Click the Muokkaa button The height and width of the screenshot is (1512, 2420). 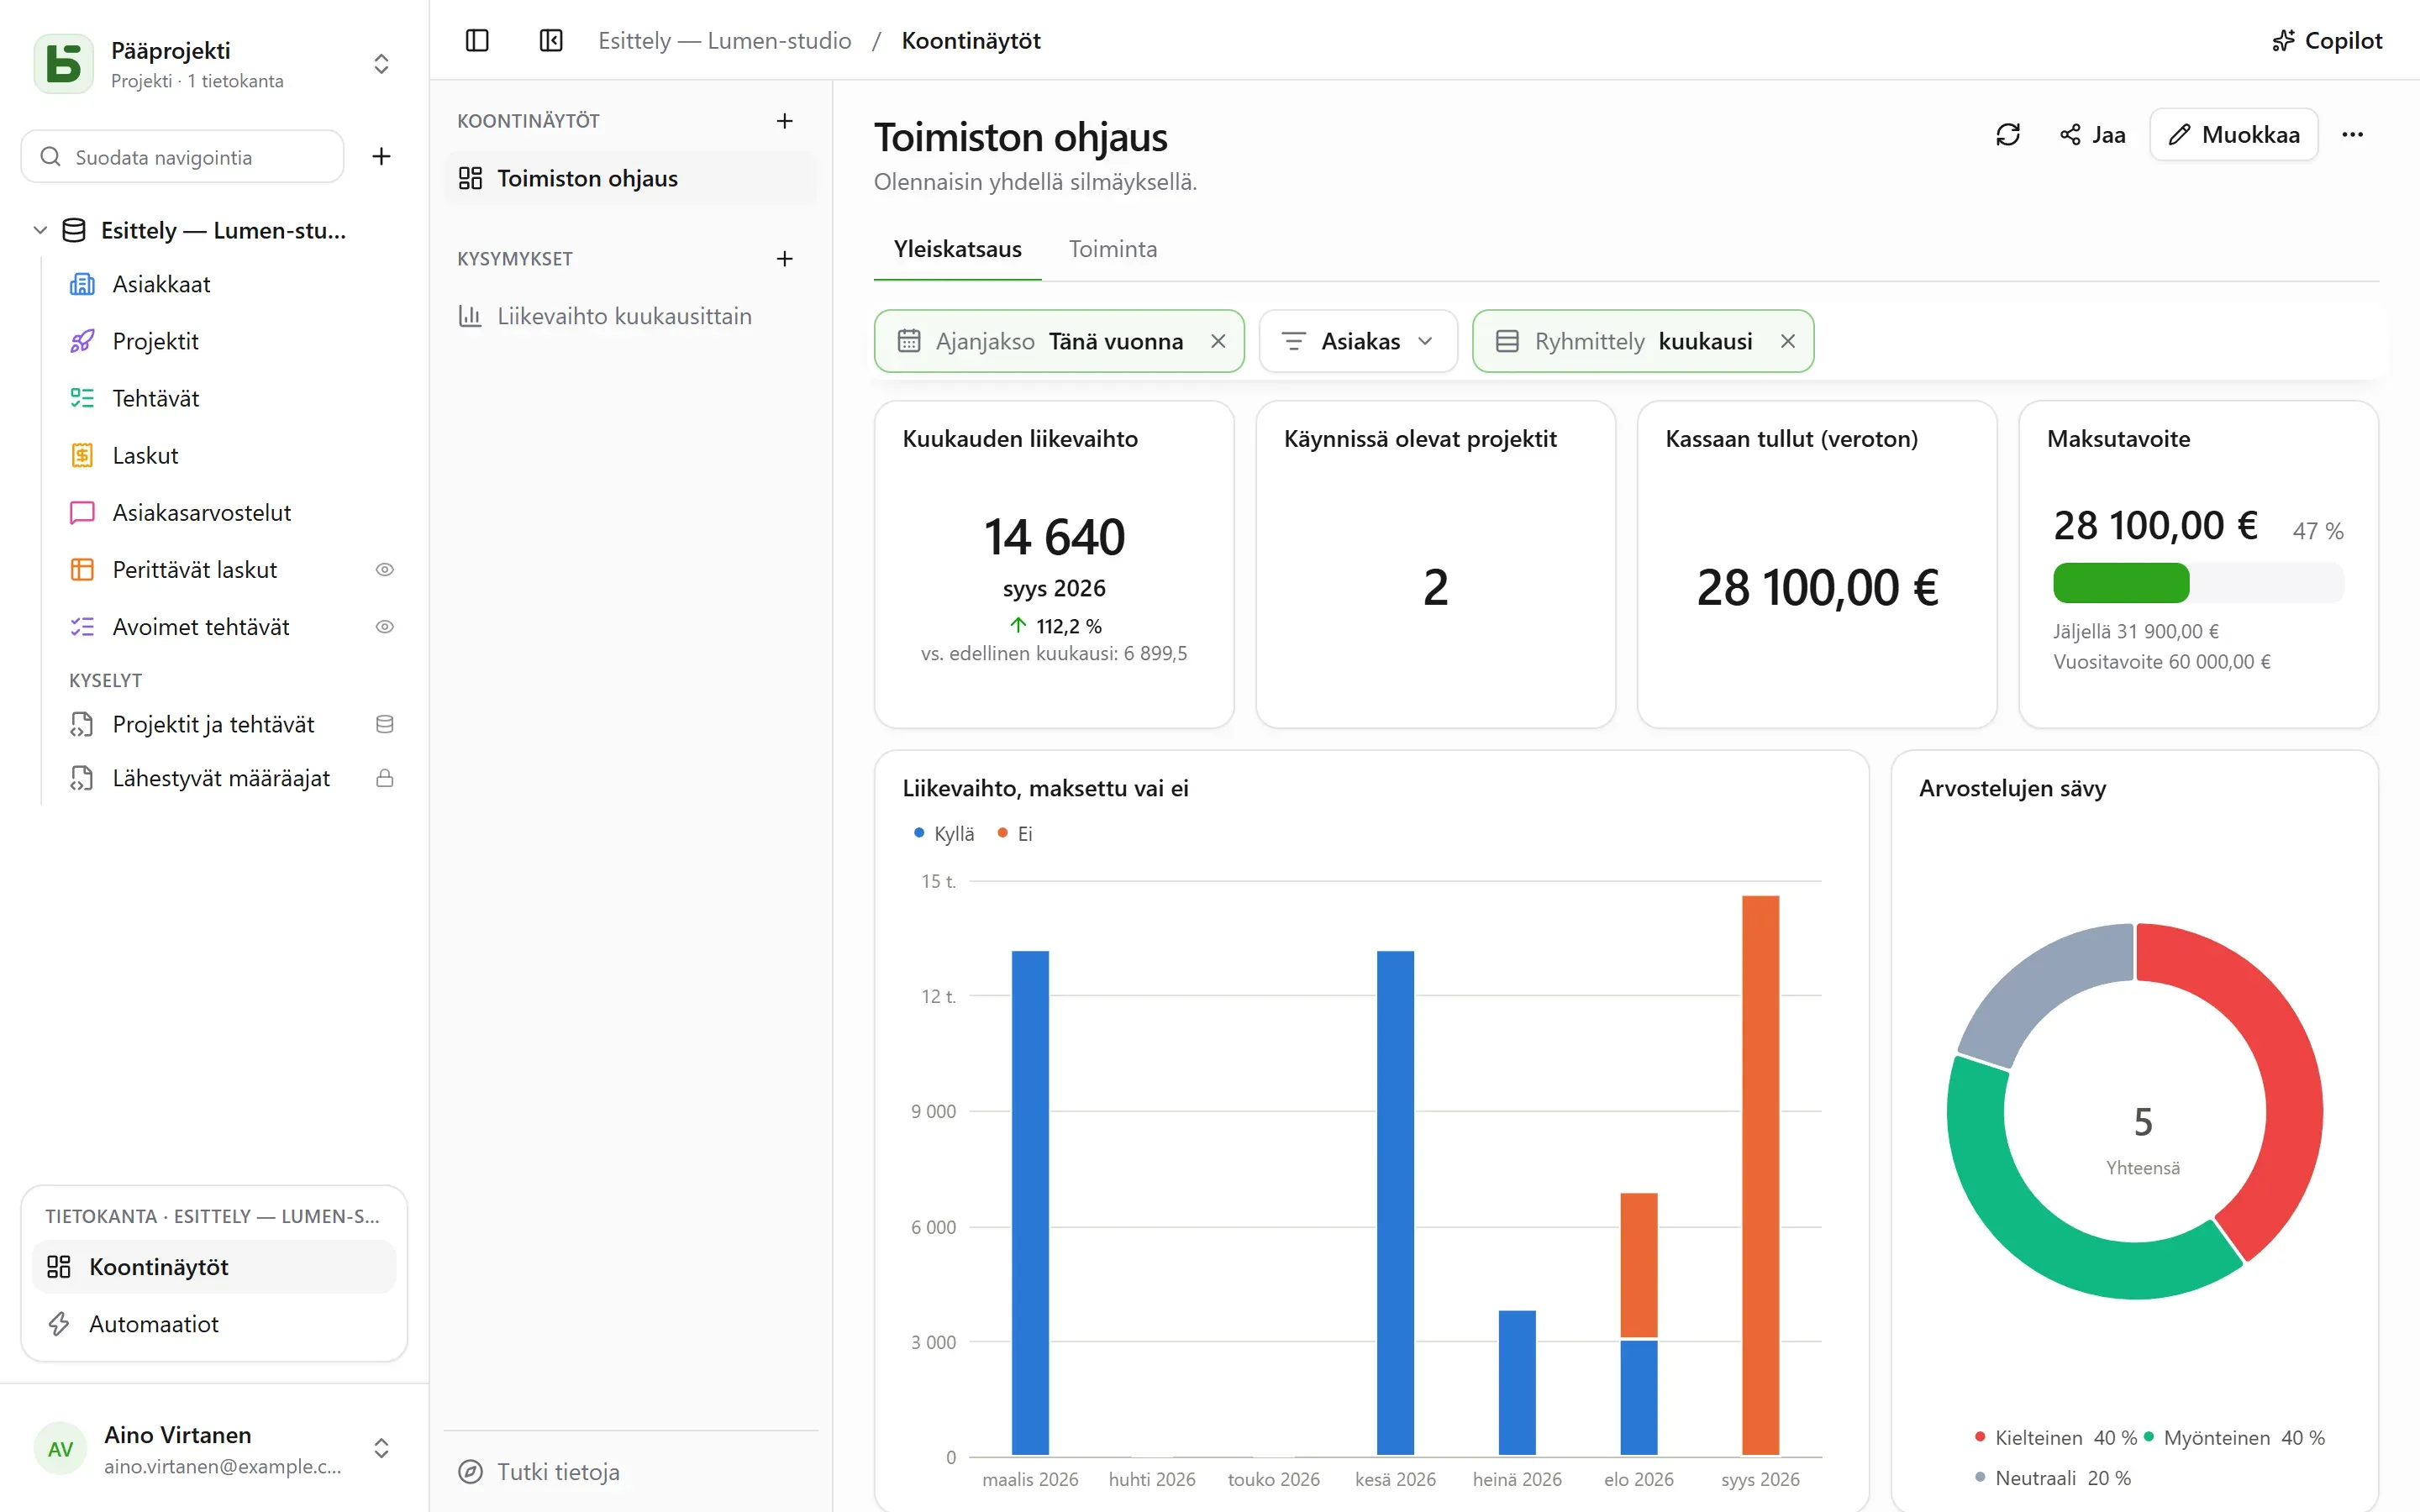pyautogui.click(x=2233, y=135)
